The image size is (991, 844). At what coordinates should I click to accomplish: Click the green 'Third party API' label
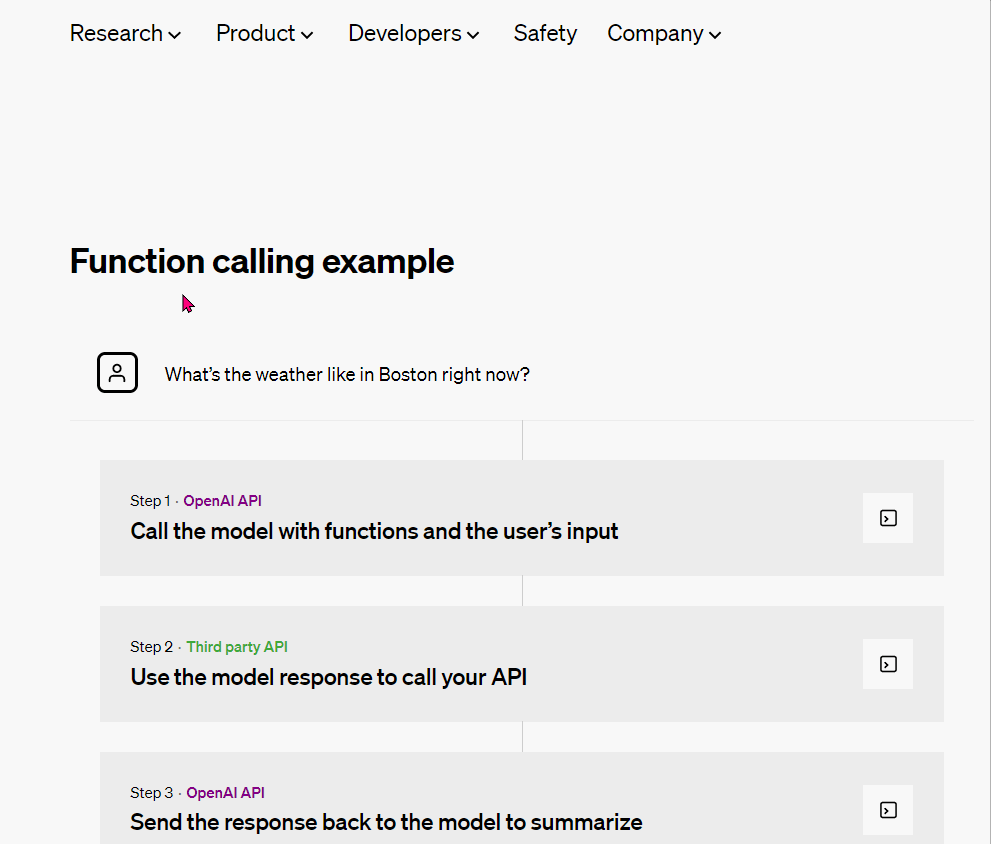pos(237,647)
